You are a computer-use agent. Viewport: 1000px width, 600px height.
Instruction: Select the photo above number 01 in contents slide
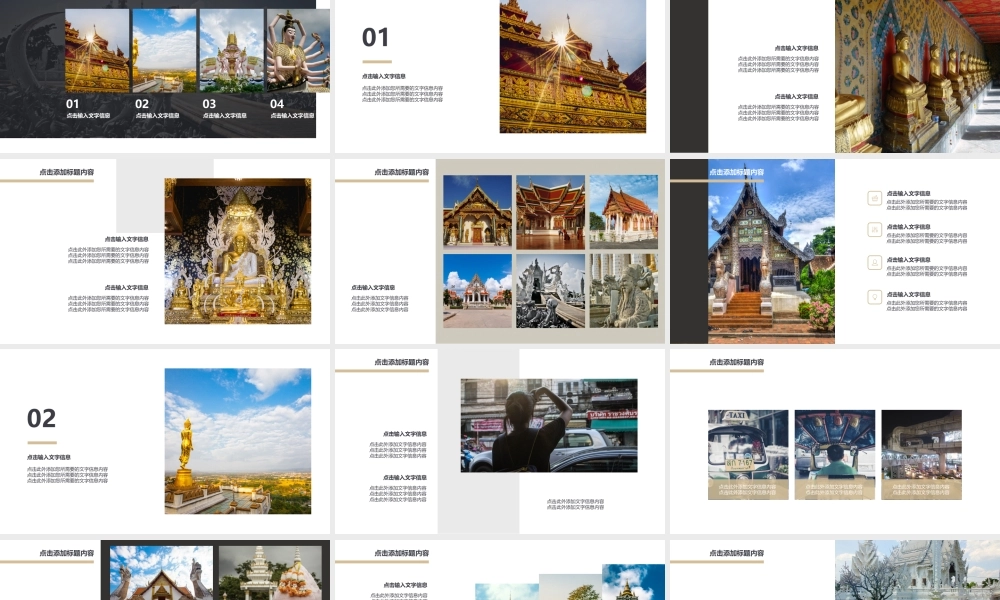coord(97,50)
